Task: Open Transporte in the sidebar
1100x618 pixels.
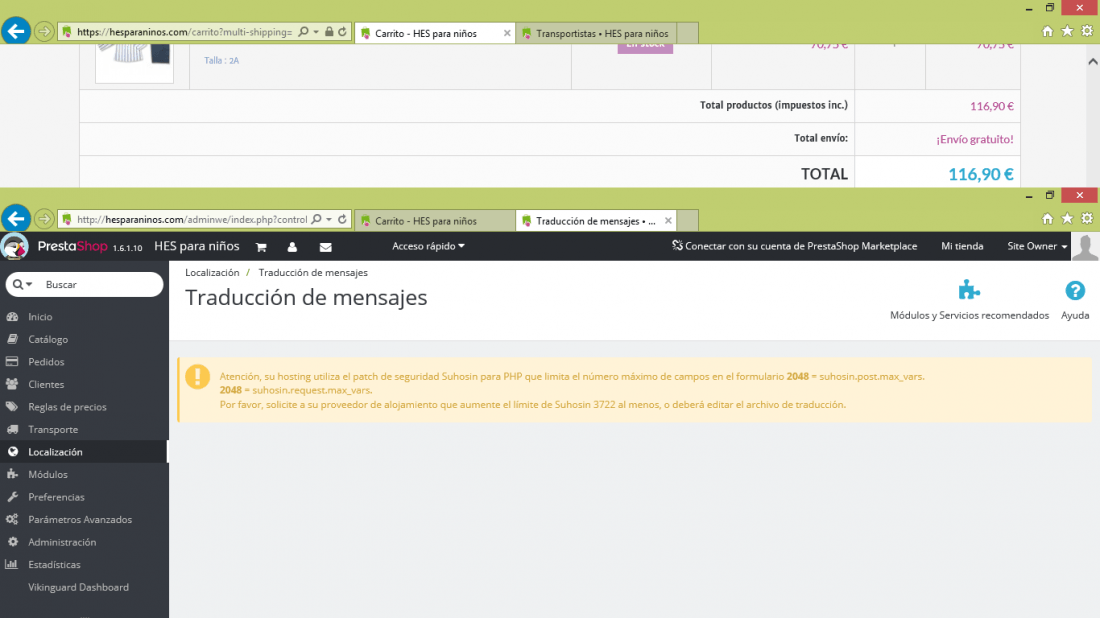Action: 84,429
